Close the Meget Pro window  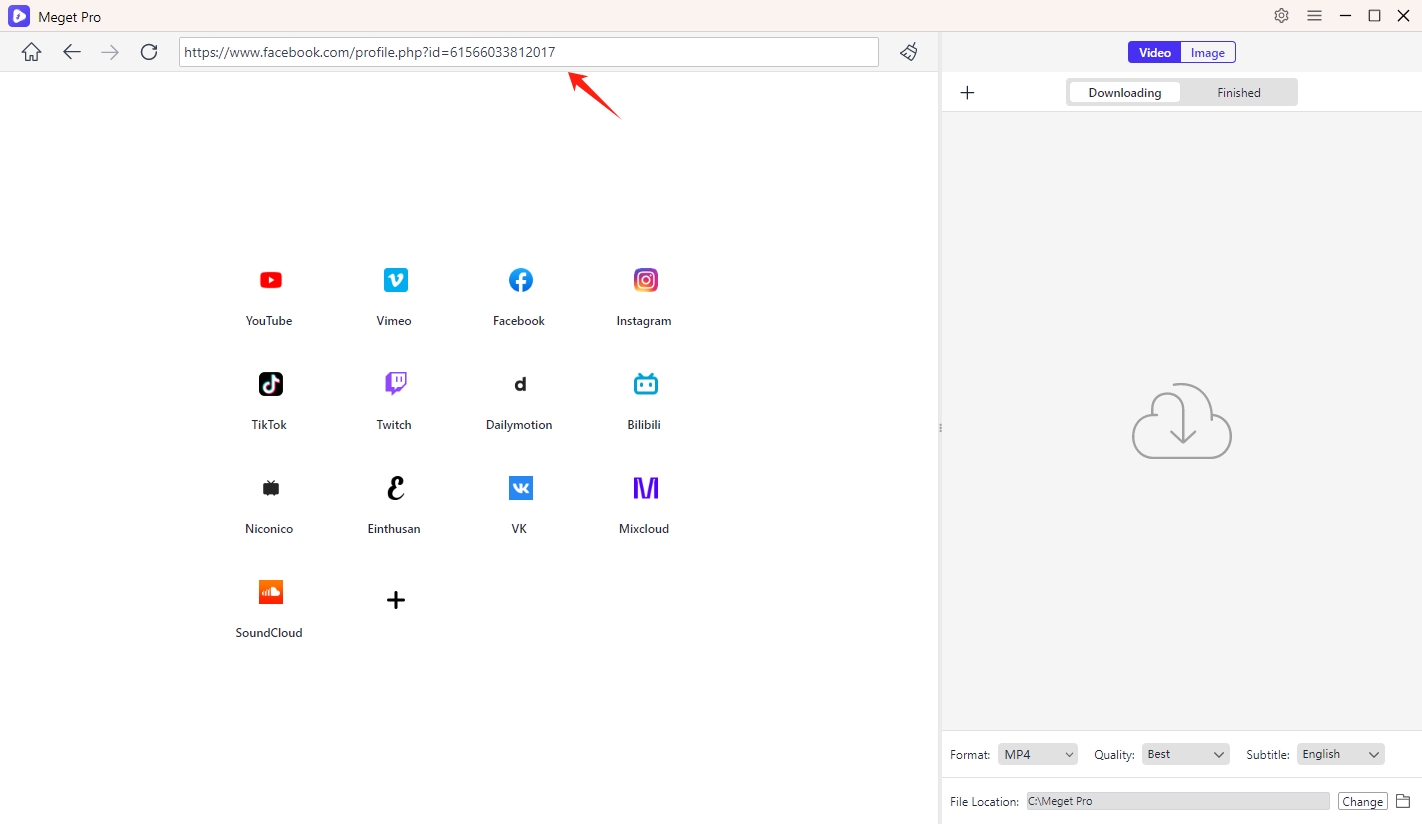1403,16
